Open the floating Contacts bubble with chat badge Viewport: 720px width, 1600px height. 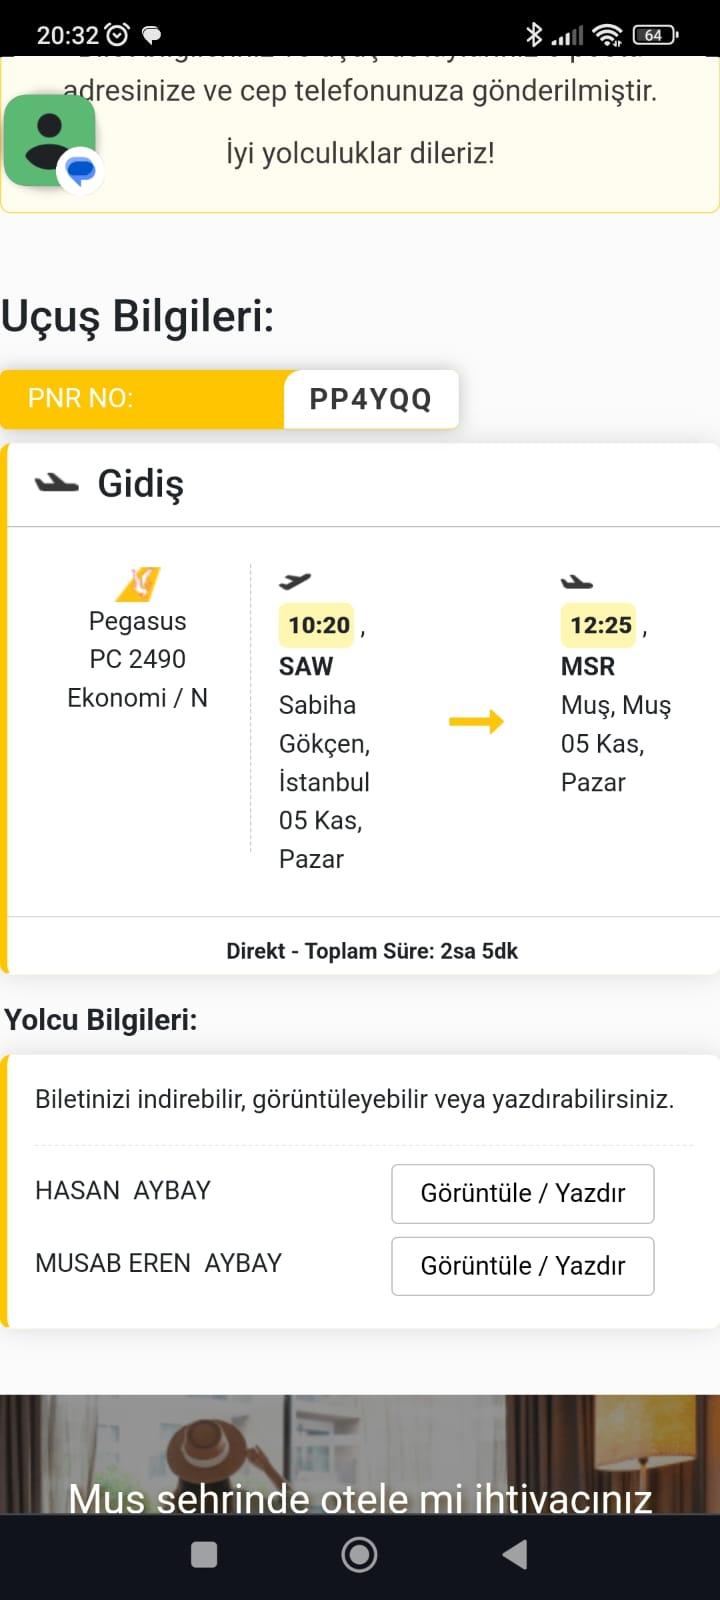pyautogui.click(x=50, y=140)
